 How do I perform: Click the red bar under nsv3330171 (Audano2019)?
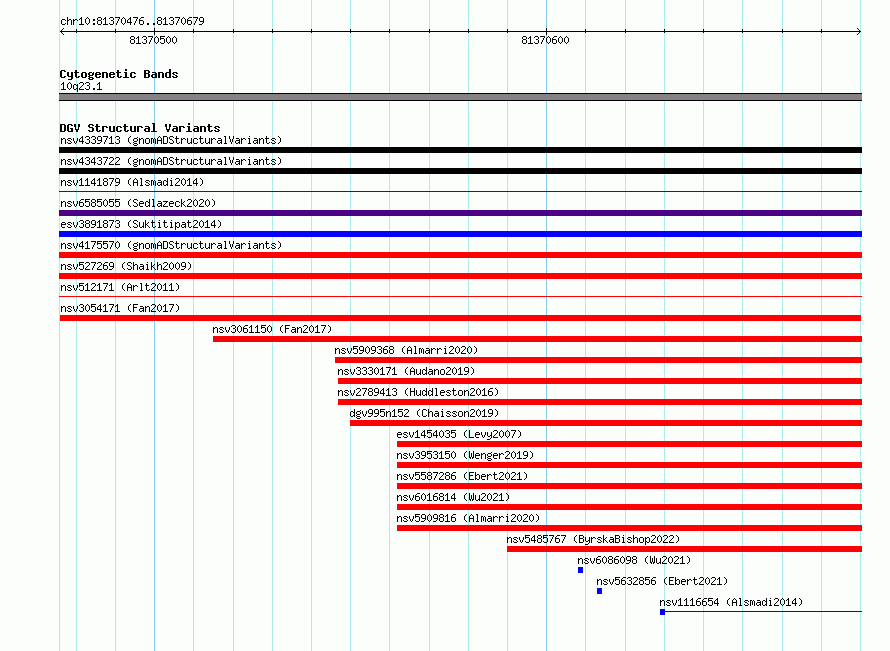(600, 381)
